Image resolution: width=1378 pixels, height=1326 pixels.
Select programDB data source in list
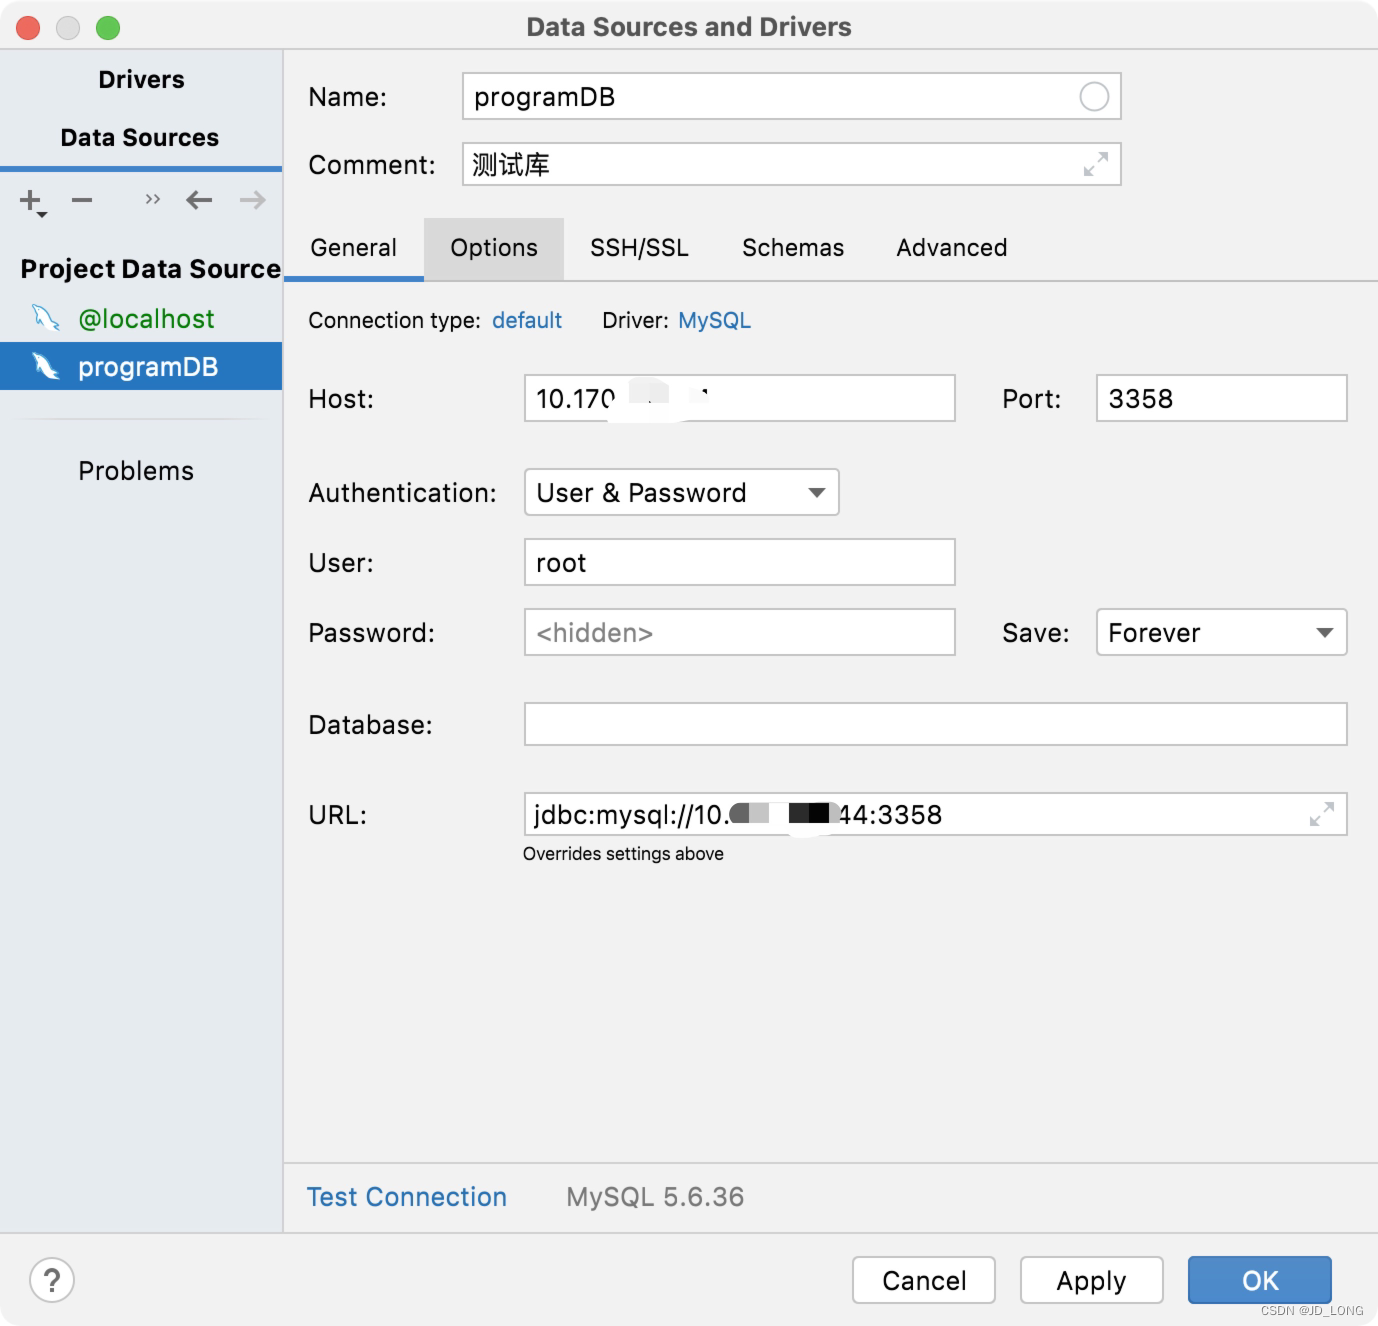tap(141, 367)
